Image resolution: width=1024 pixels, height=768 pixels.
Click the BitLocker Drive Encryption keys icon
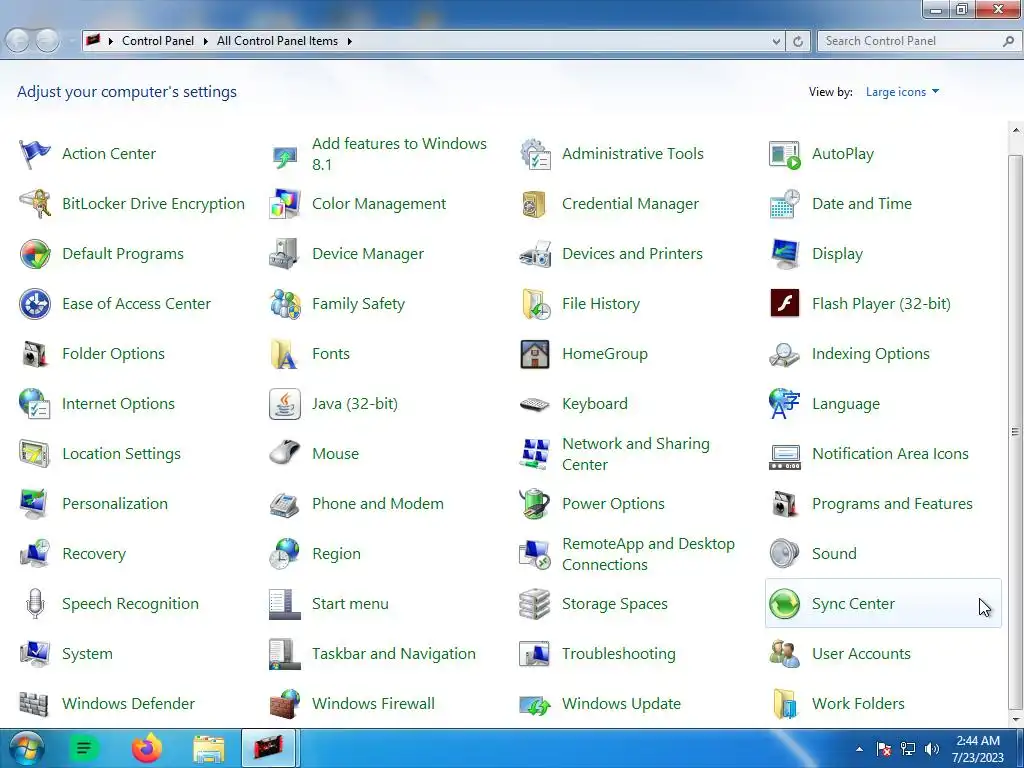35,204
